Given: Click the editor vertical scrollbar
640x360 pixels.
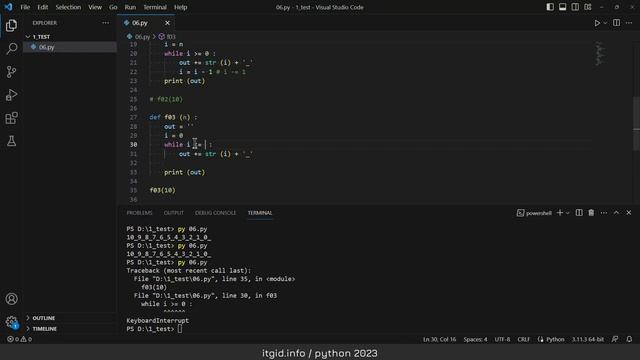Looking at the screenshot, I should pos(636,123).
